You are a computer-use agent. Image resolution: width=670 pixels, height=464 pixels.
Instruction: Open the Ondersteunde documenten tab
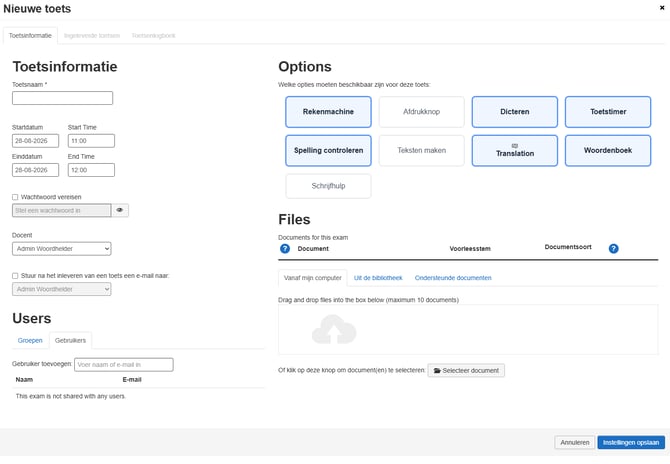click(x=453, y=278)
